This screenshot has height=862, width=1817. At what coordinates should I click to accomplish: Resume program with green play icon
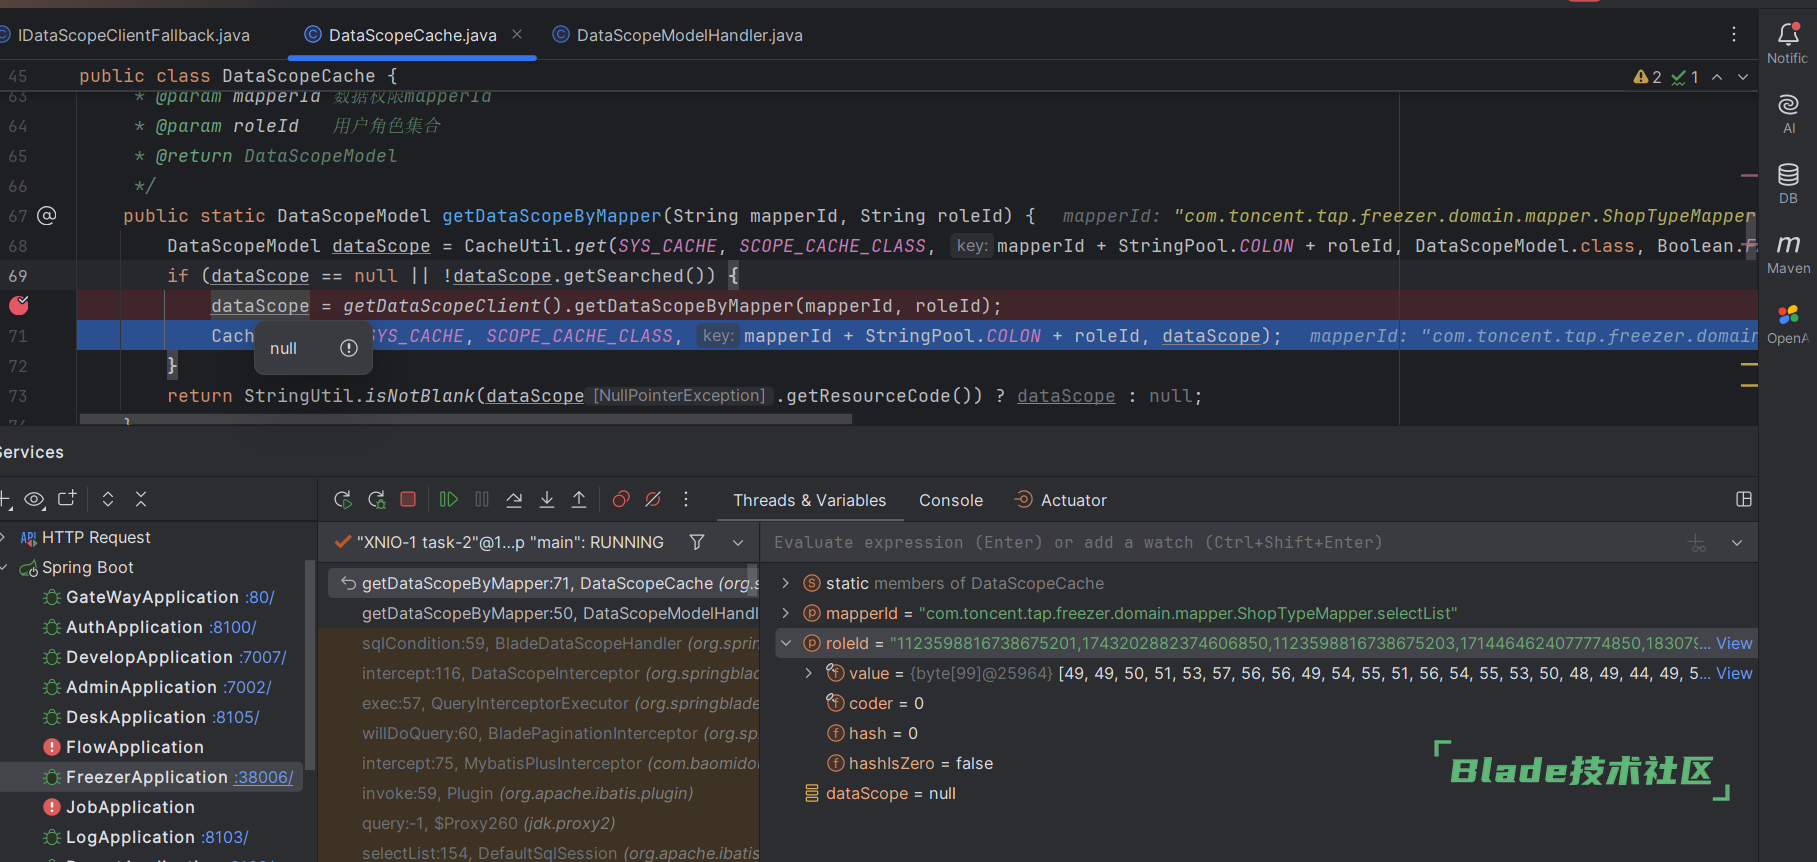coord(448,499)
